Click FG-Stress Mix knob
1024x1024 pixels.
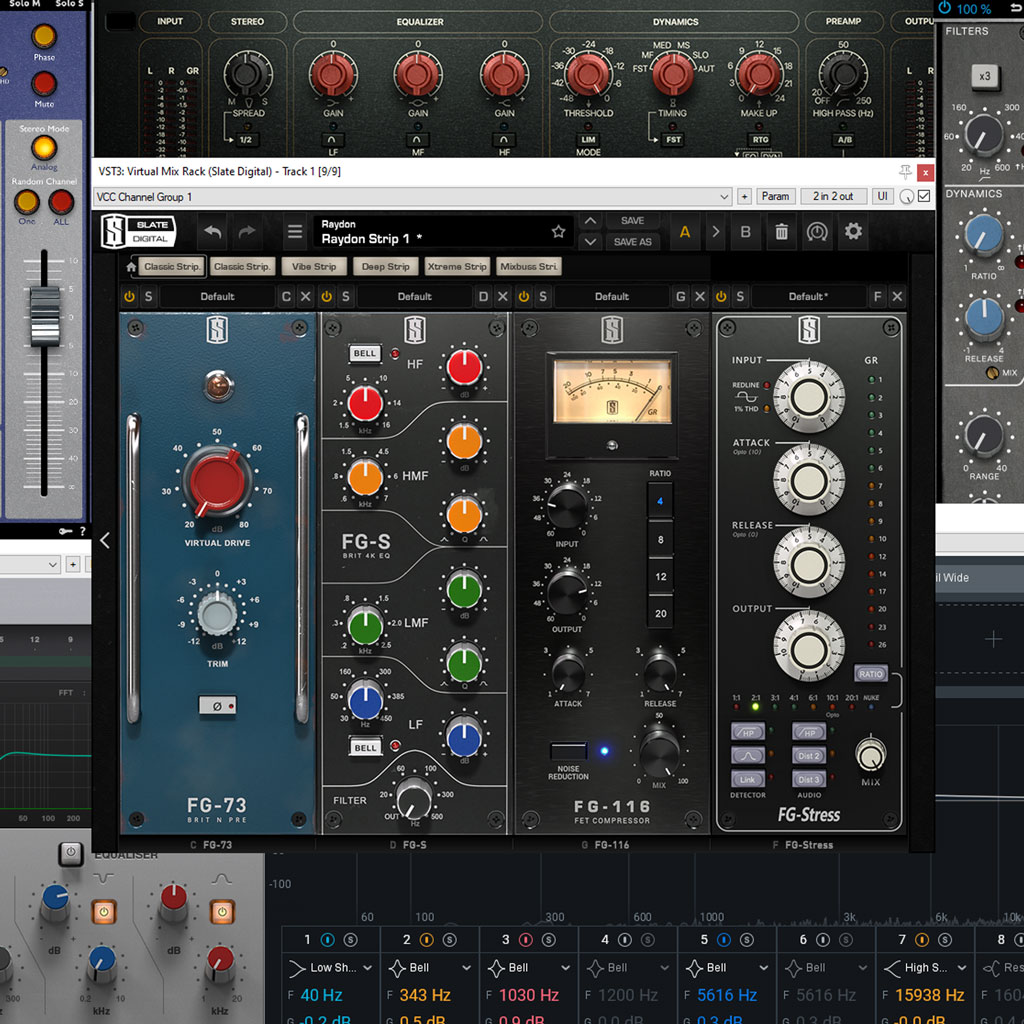click(871, 755)
